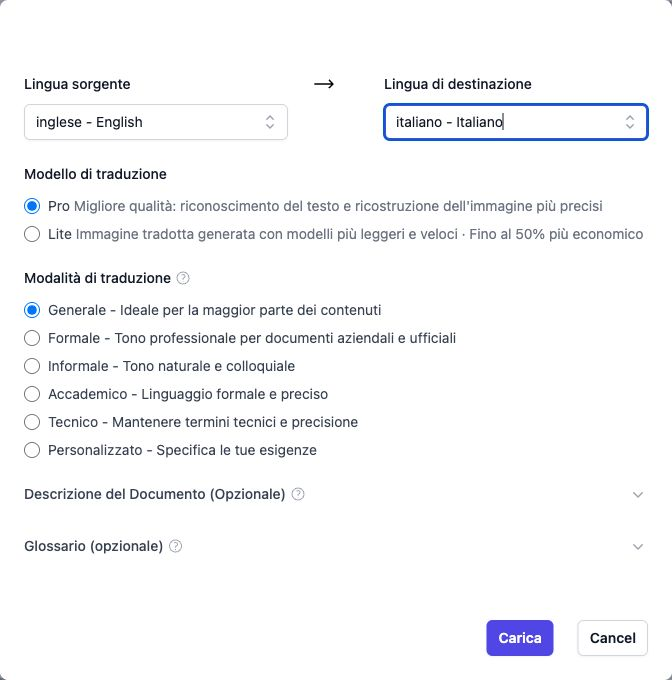Click the Carica button
This screenshot has width=672, height=680.
520,638
